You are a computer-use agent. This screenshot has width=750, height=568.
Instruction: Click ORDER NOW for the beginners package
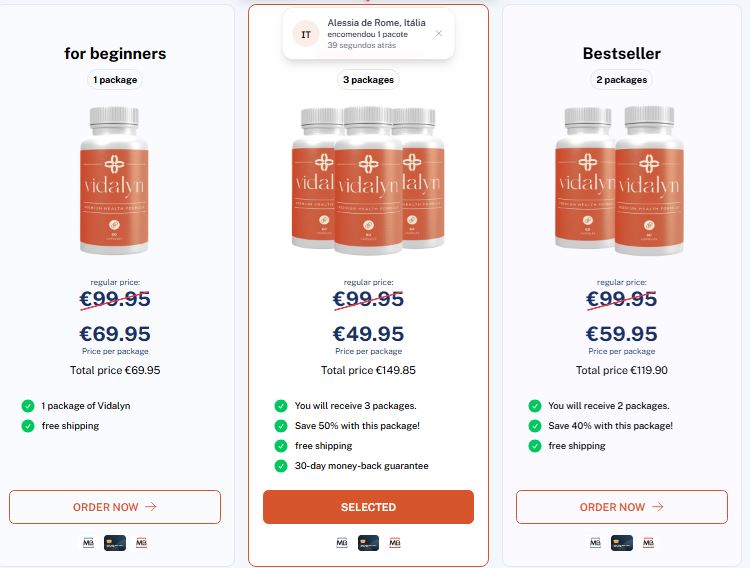(115, 507)
